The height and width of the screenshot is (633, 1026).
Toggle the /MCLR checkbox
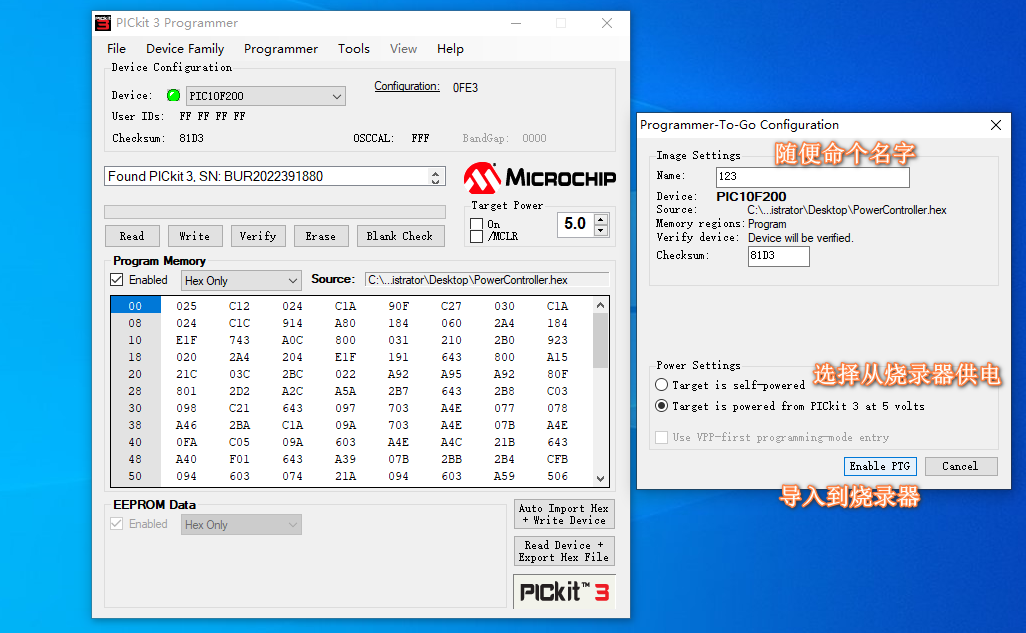pos(477,236)
